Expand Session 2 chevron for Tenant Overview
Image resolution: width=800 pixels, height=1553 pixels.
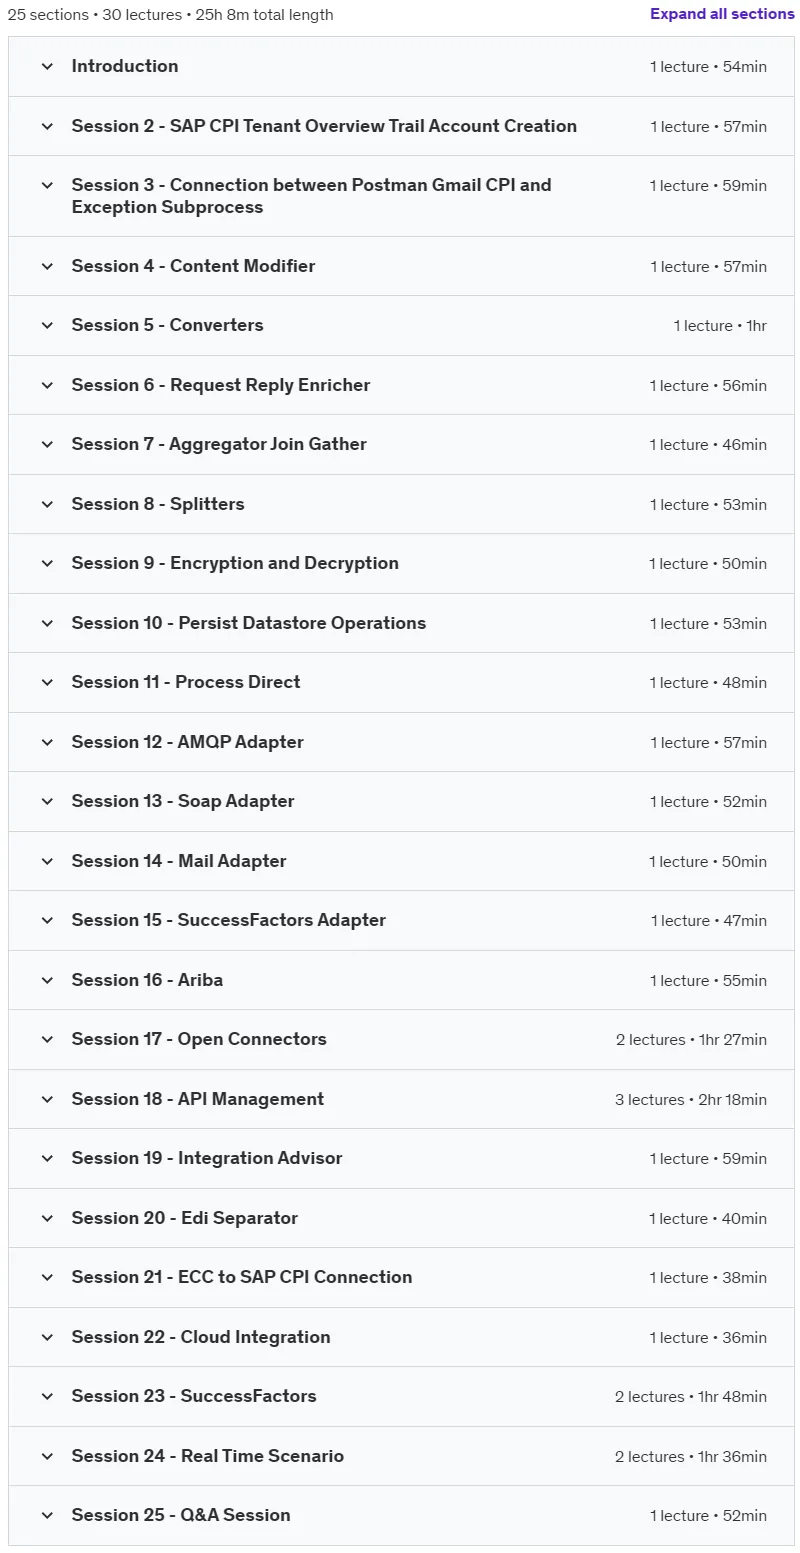(x=47, y=127)
